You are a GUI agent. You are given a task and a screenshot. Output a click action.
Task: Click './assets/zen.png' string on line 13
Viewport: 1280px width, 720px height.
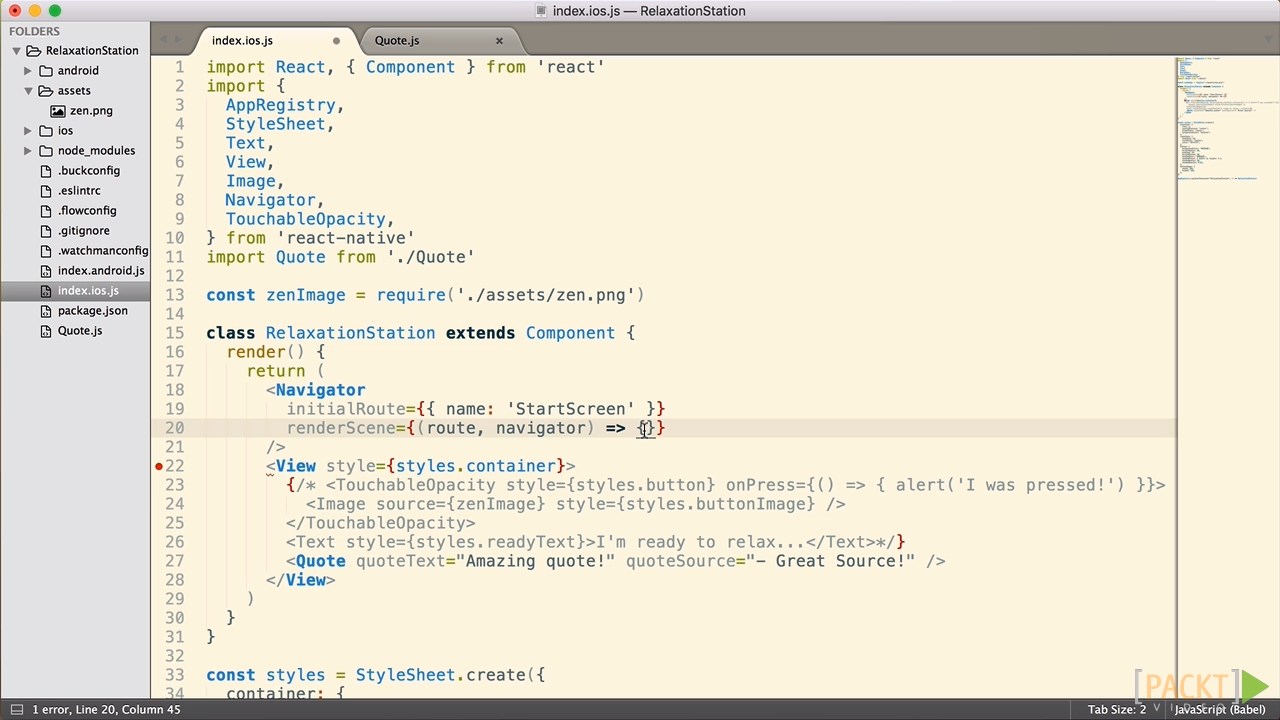(x=545, y=295)
